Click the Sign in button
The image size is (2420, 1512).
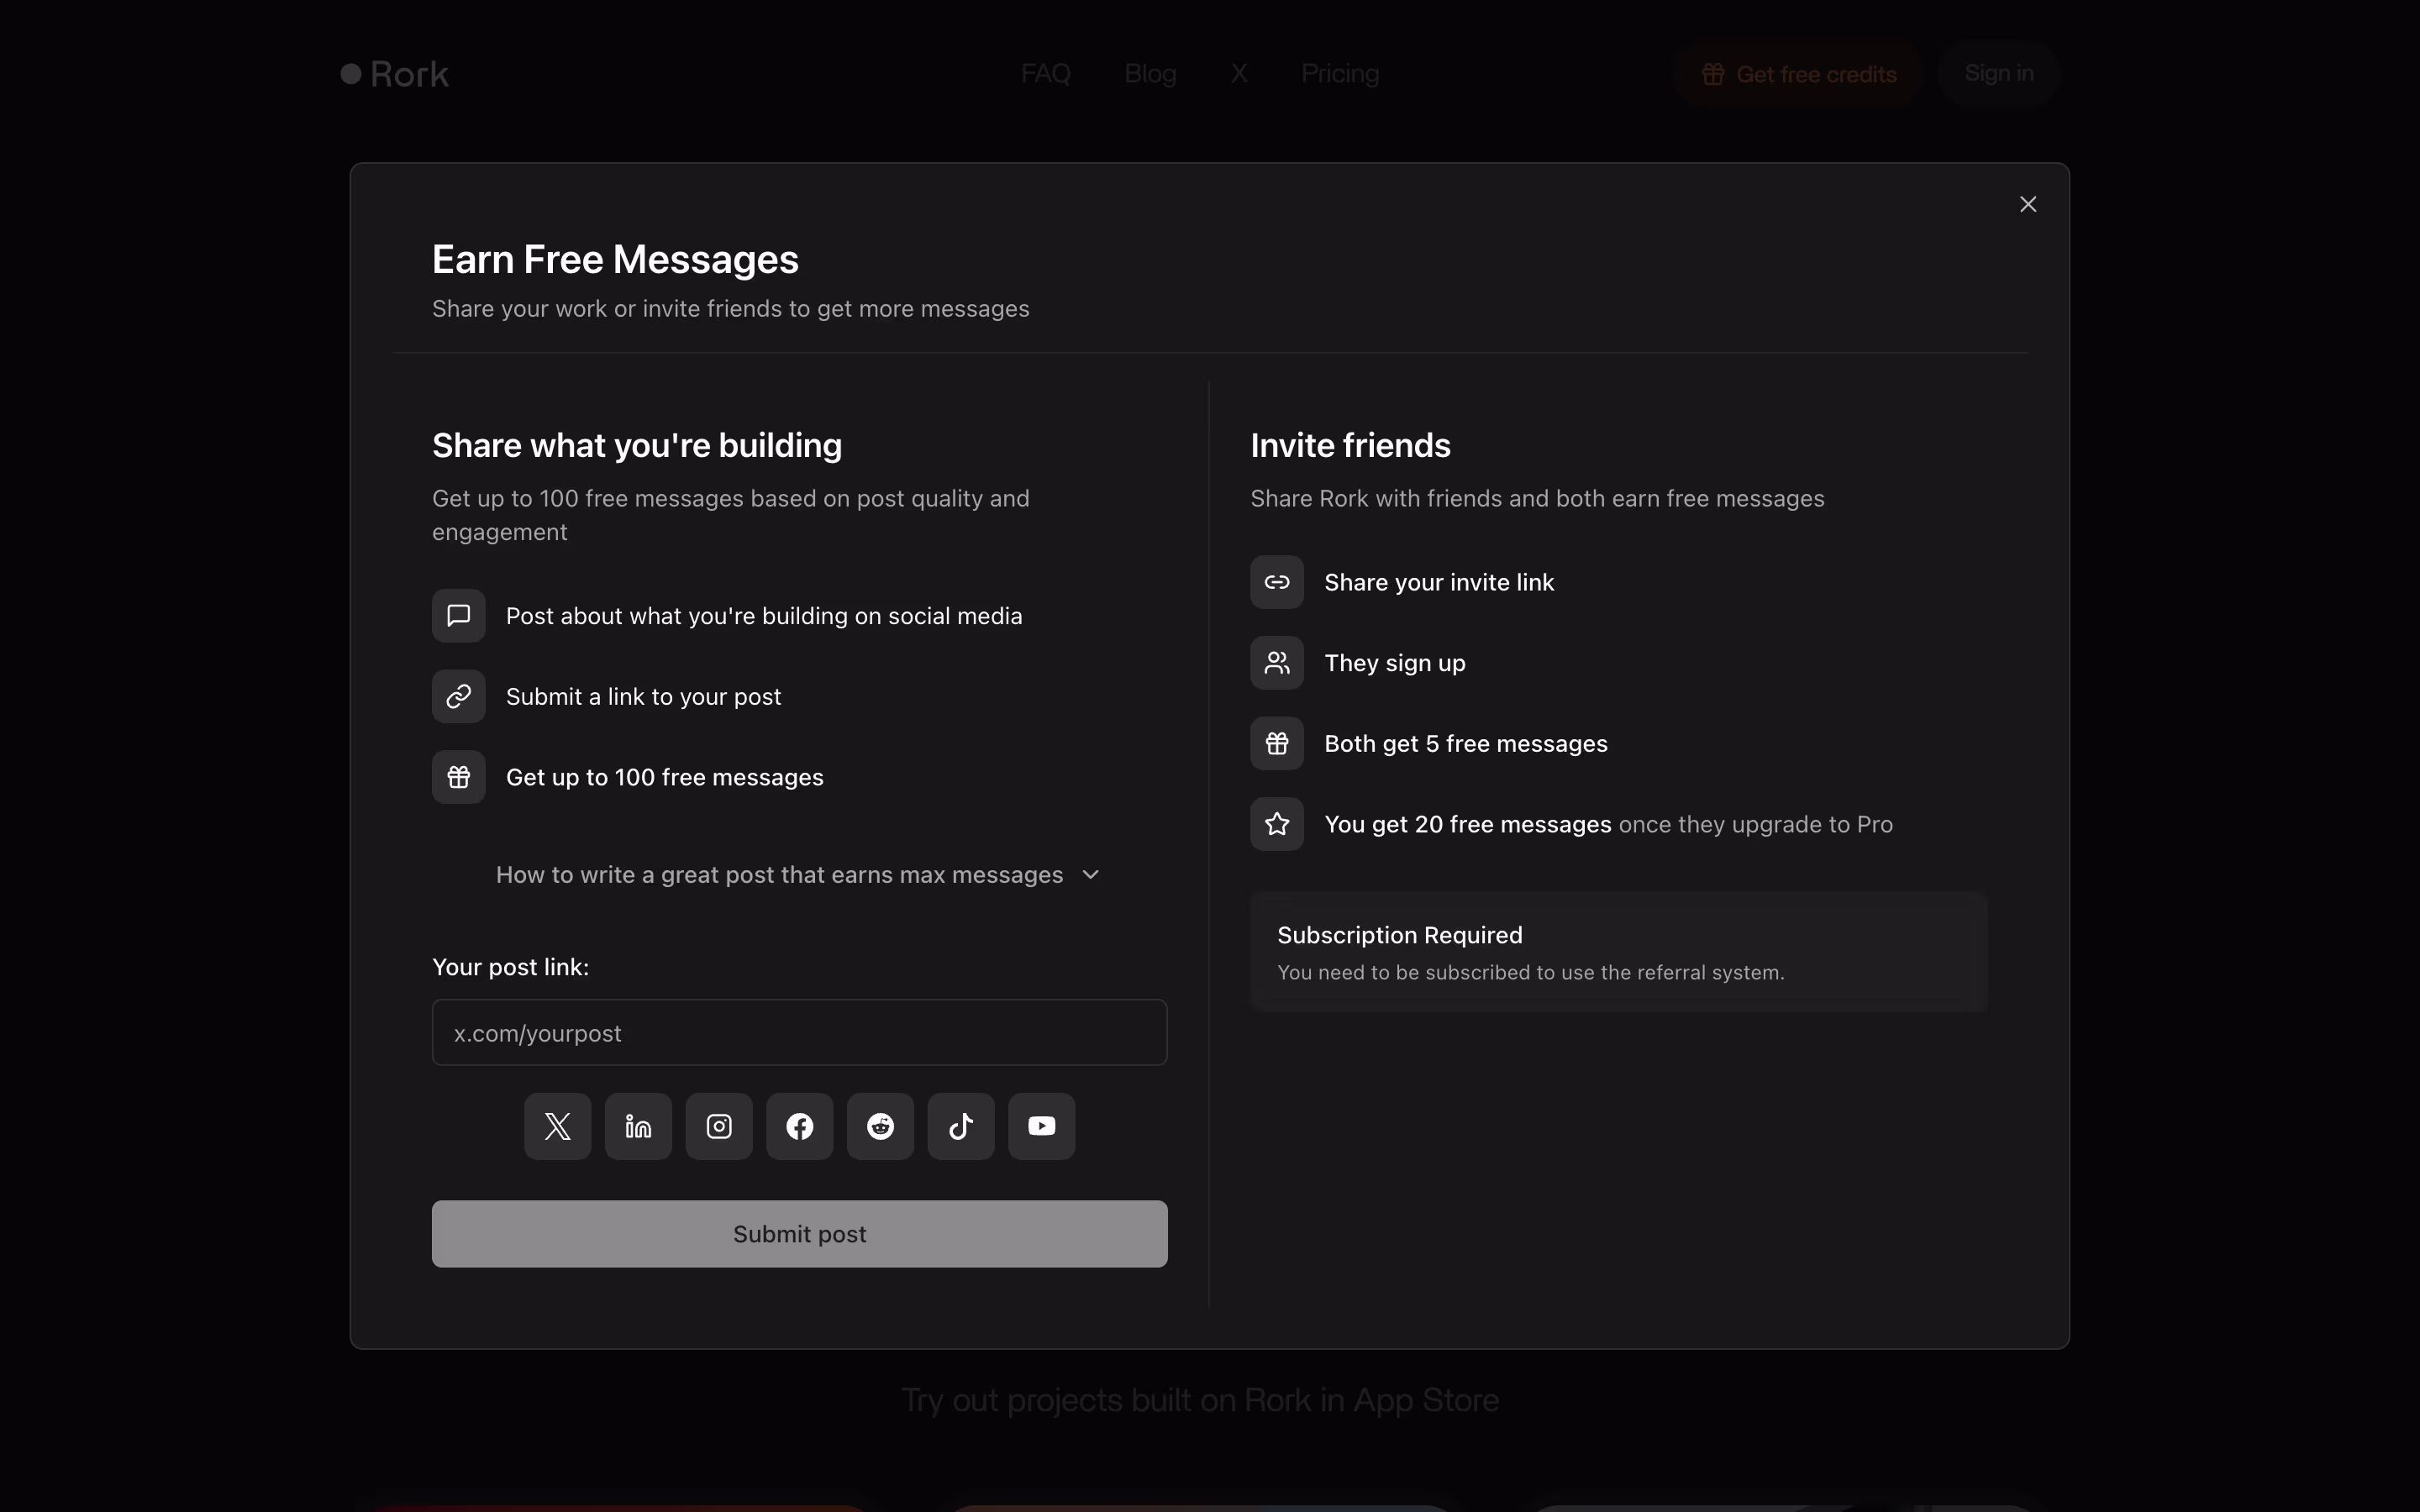tap(1998, 74)
